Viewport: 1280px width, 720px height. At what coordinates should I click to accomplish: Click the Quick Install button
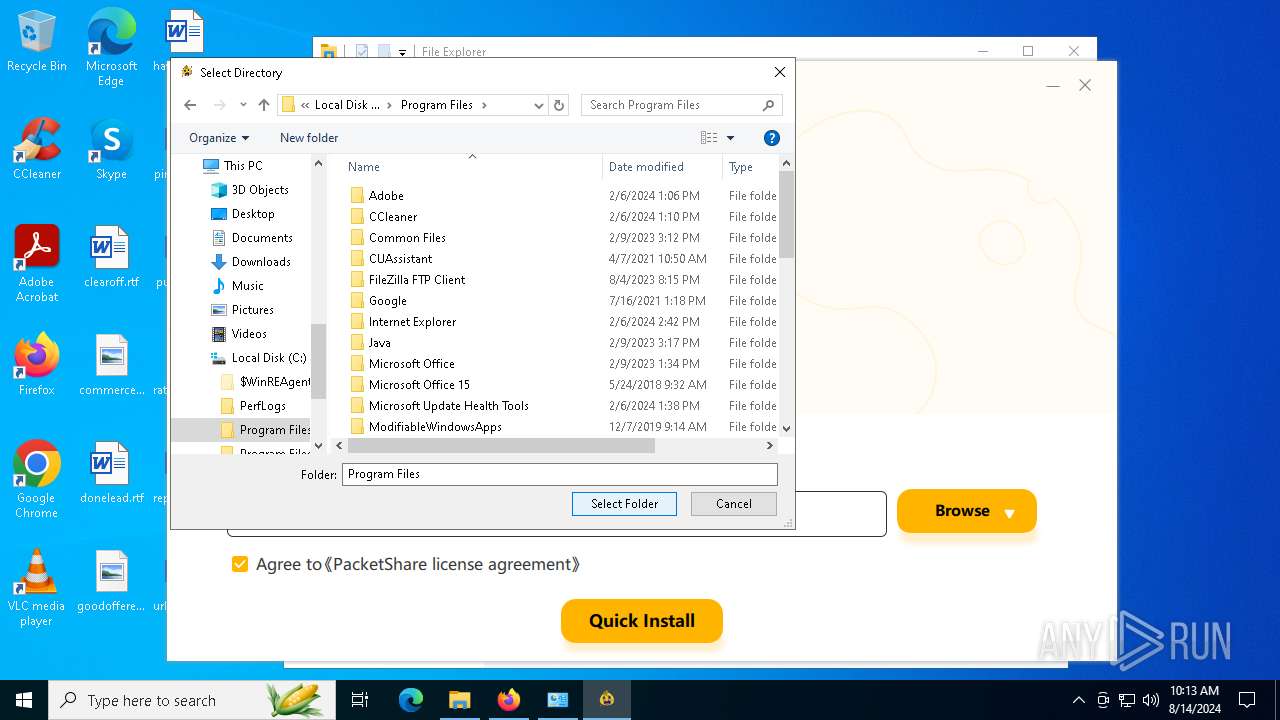pos(642,621)
